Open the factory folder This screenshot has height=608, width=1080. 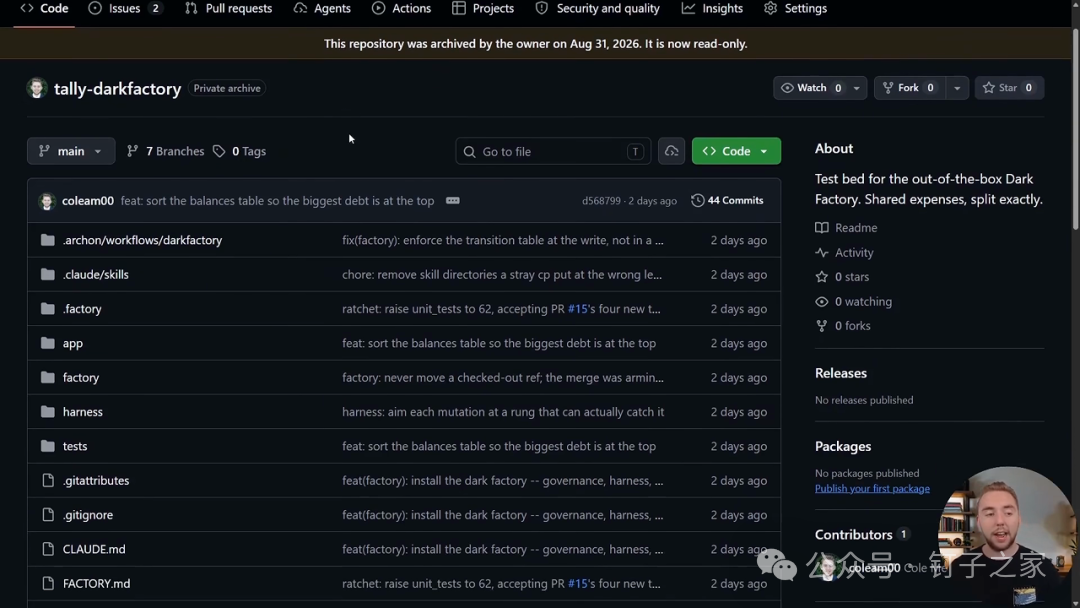point(81,377)
